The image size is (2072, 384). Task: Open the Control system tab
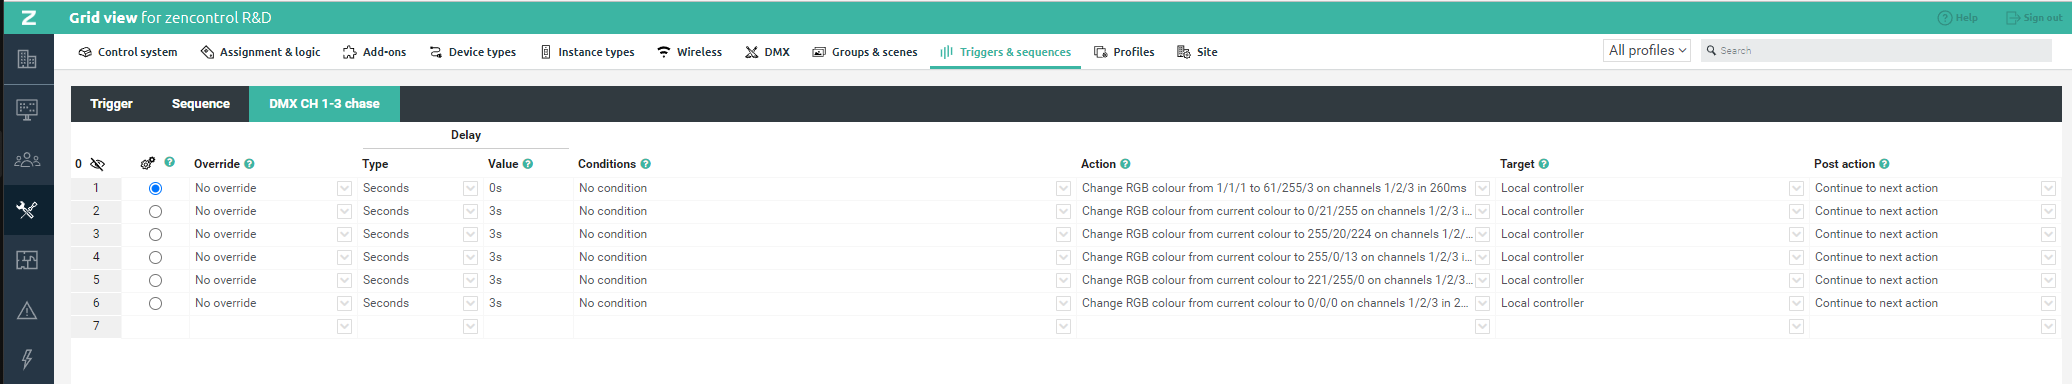coord(128,52)
